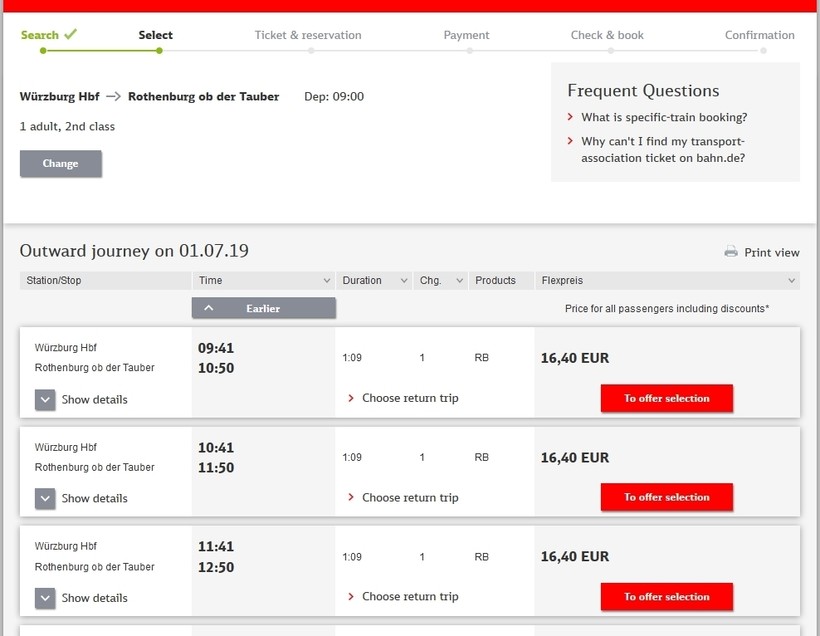The height and width of the screenshot is (636, 820).
Task: Select offer for the 09:41 train
Action: [x=666, y=398]
